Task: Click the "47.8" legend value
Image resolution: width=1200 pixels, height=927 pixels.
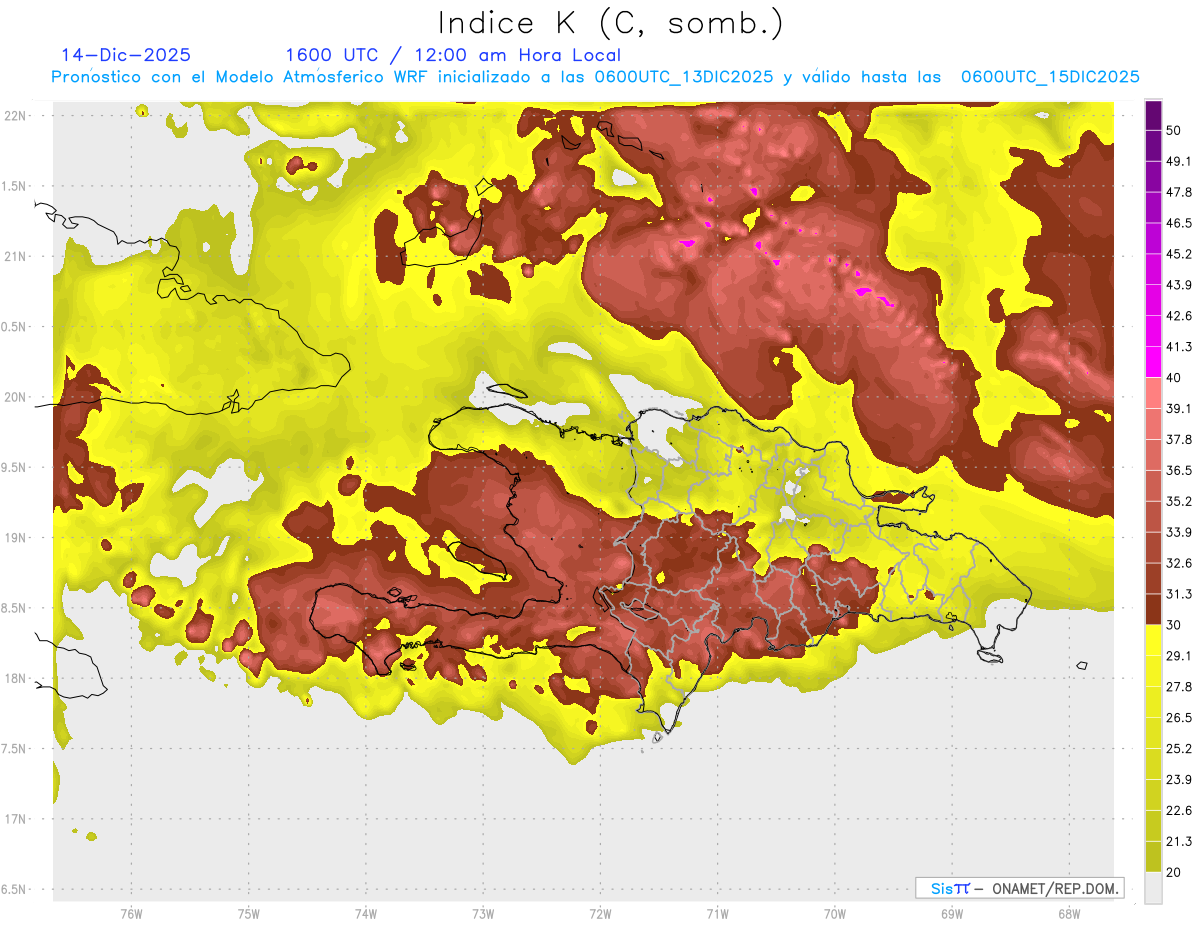Action: pyautogui.click(x=1179, y=192)
